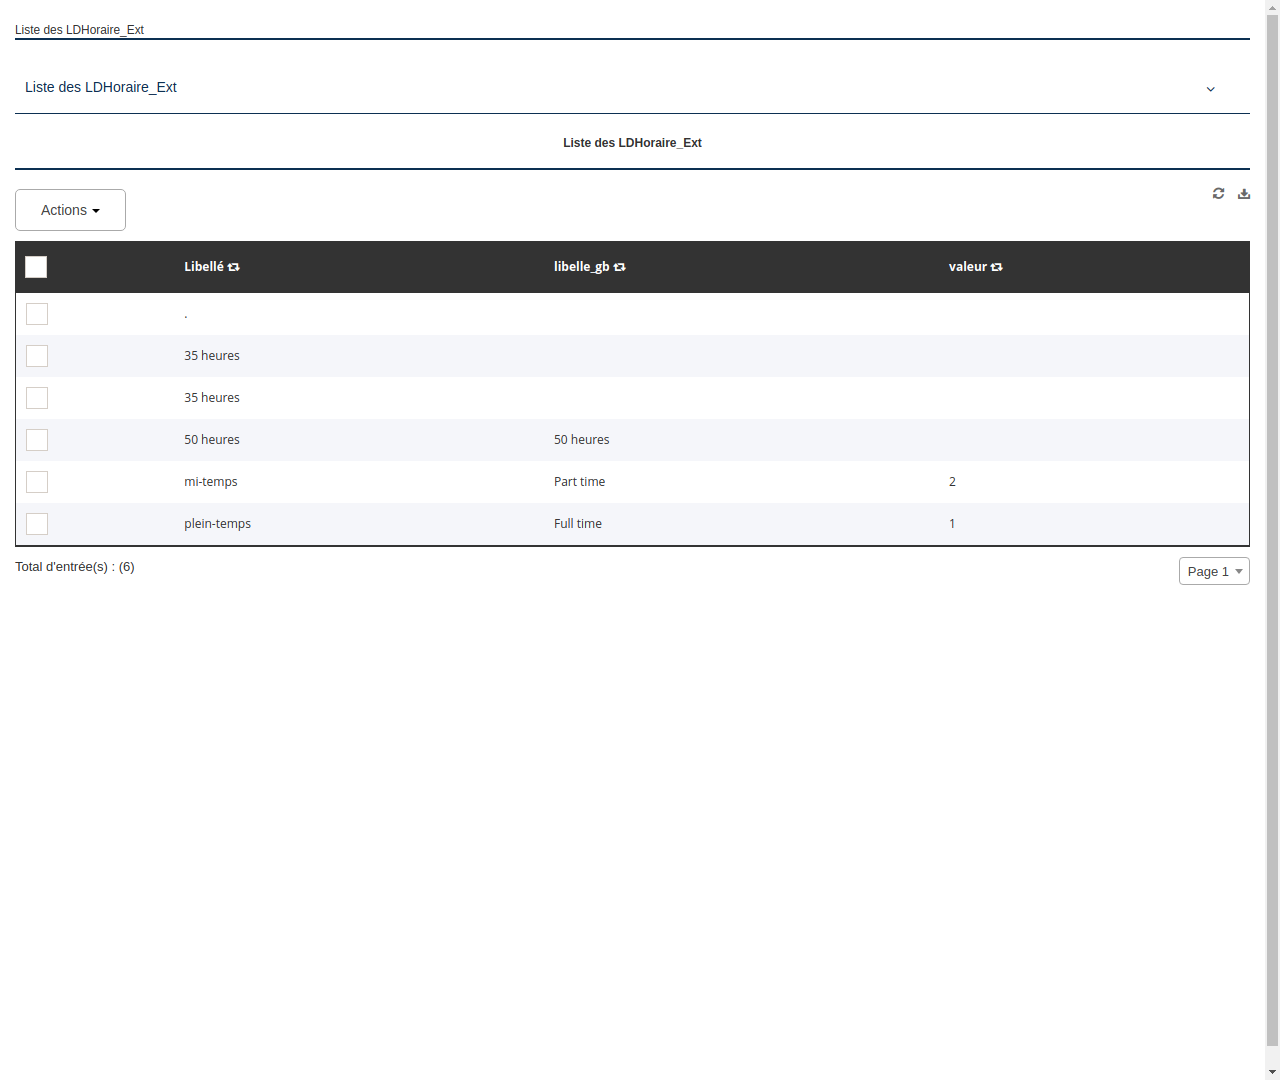Screen dimensions: 1280x1080
Task: Open the Liste des LDHoraire_Ext breadcrumb link
Action: [x=79, y=30]
